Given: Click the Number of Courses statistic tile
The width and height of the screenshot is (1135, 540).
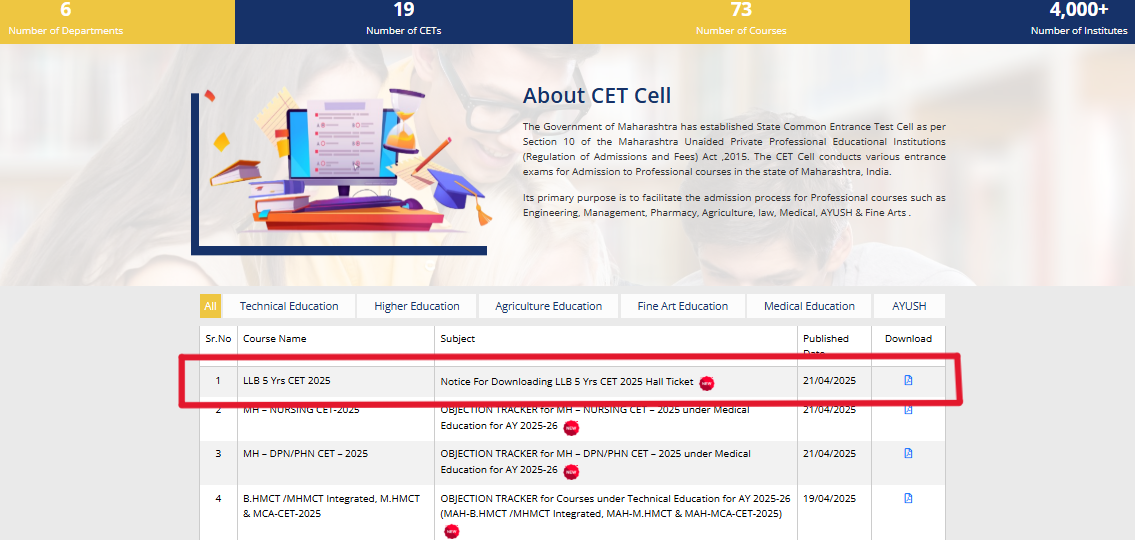Looking at the screenshot, I should click(x=741, y=21).
